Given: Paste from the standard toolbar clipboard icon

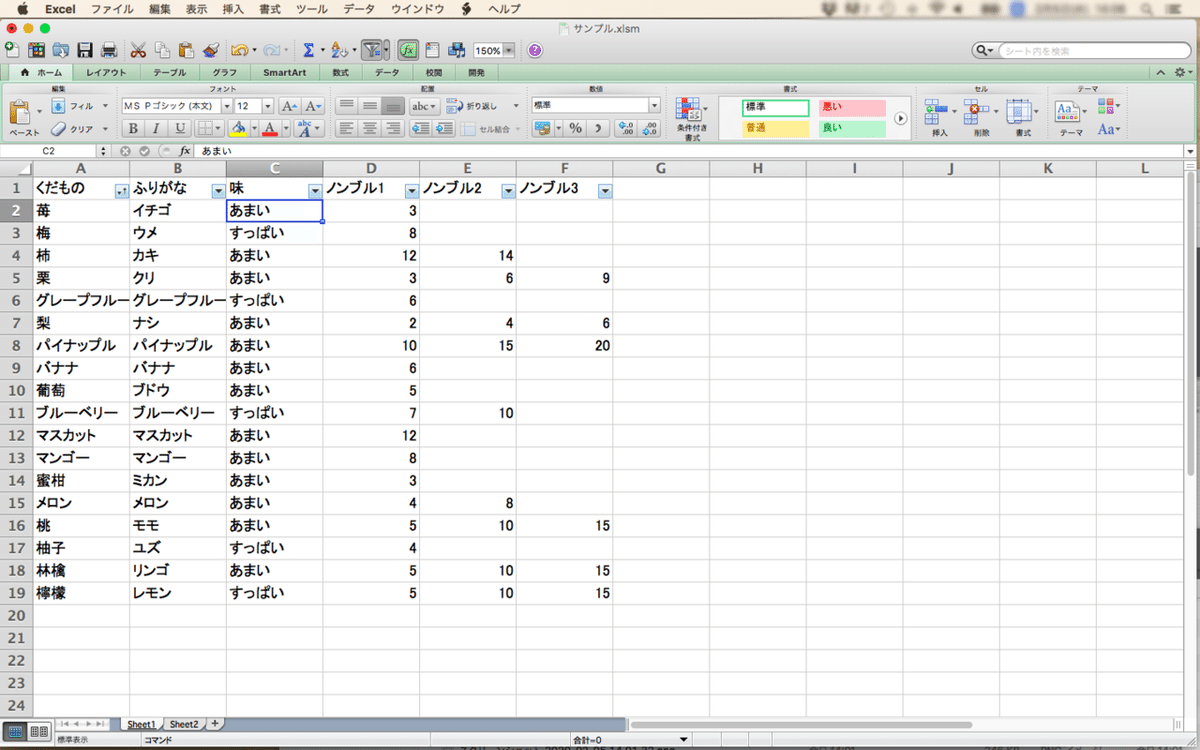Looking at the screenshot, I should [186, 49].
